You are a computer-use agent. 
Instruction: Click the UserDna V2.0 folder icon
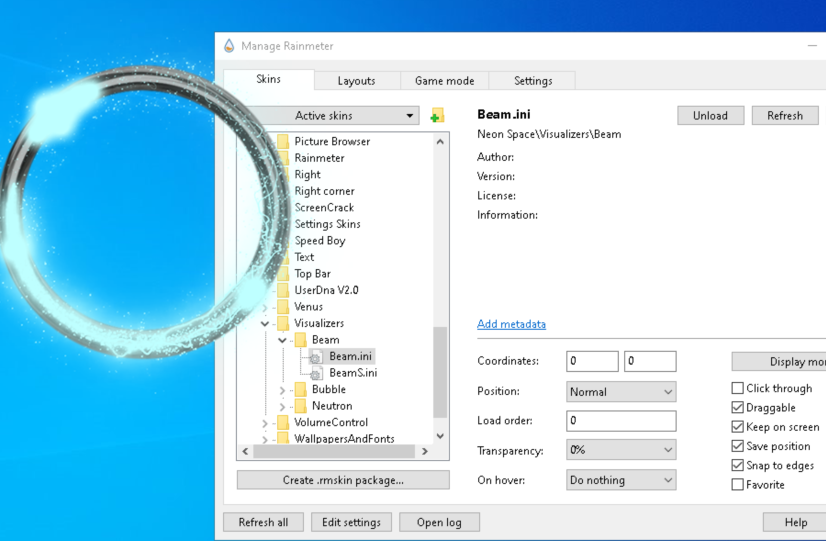(x=283, y=290)
